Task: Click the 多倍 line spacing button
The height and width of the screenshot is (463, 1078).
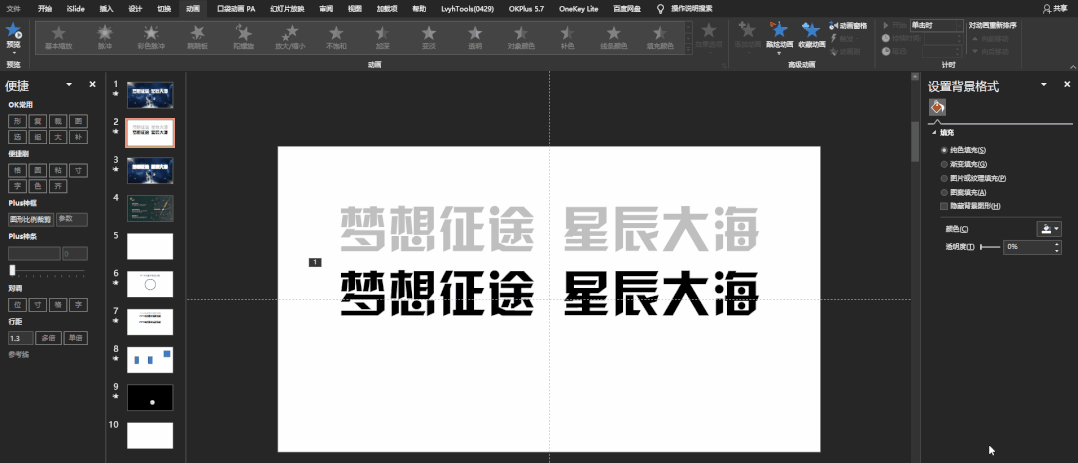Action: click(x=47, y=338)
